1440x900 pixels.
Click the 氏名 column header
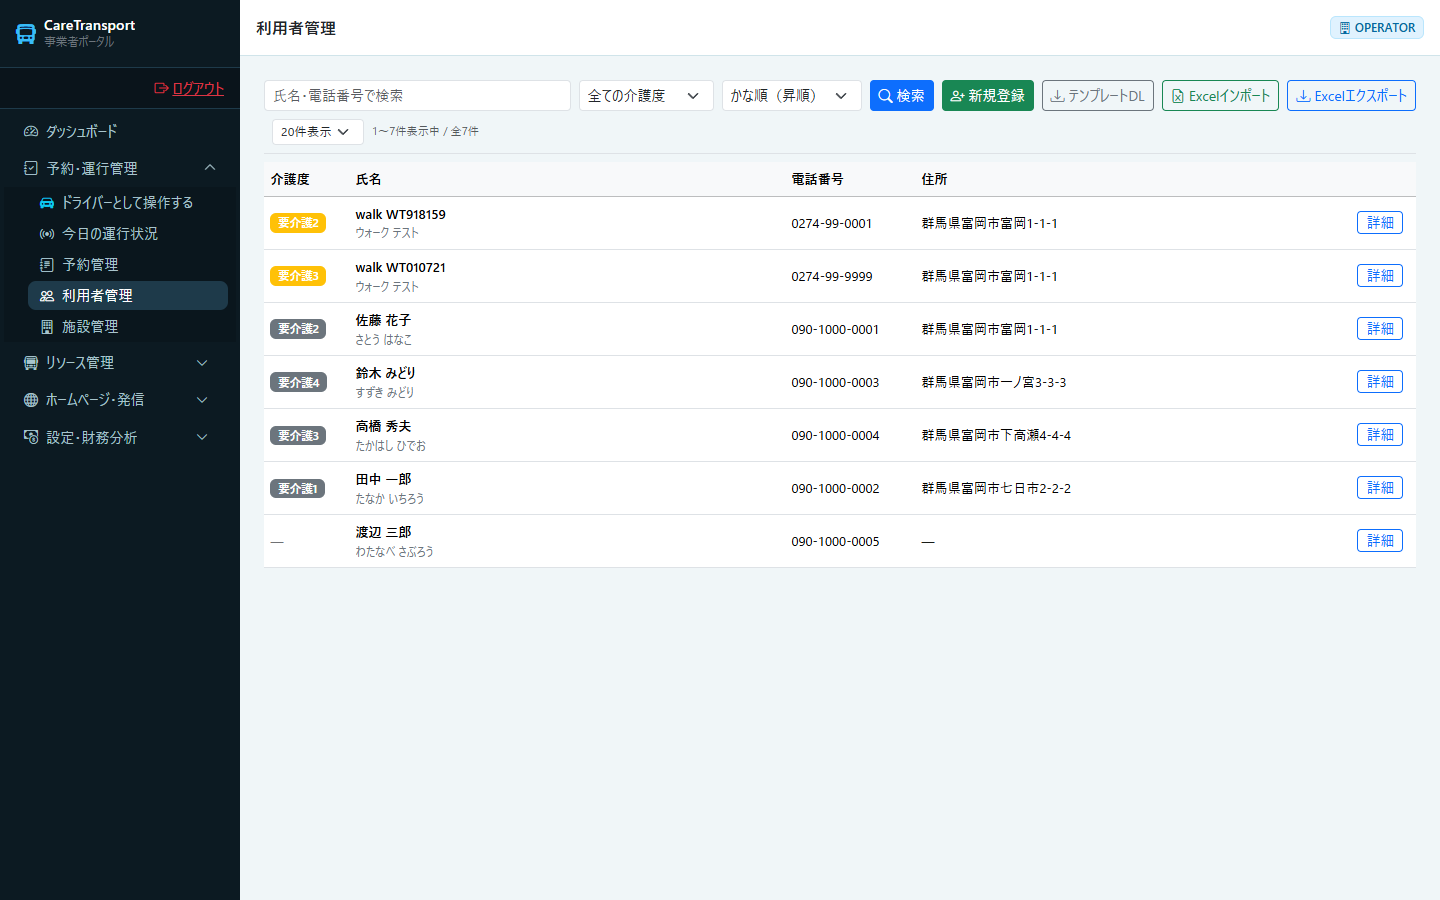tap(368, 179)
